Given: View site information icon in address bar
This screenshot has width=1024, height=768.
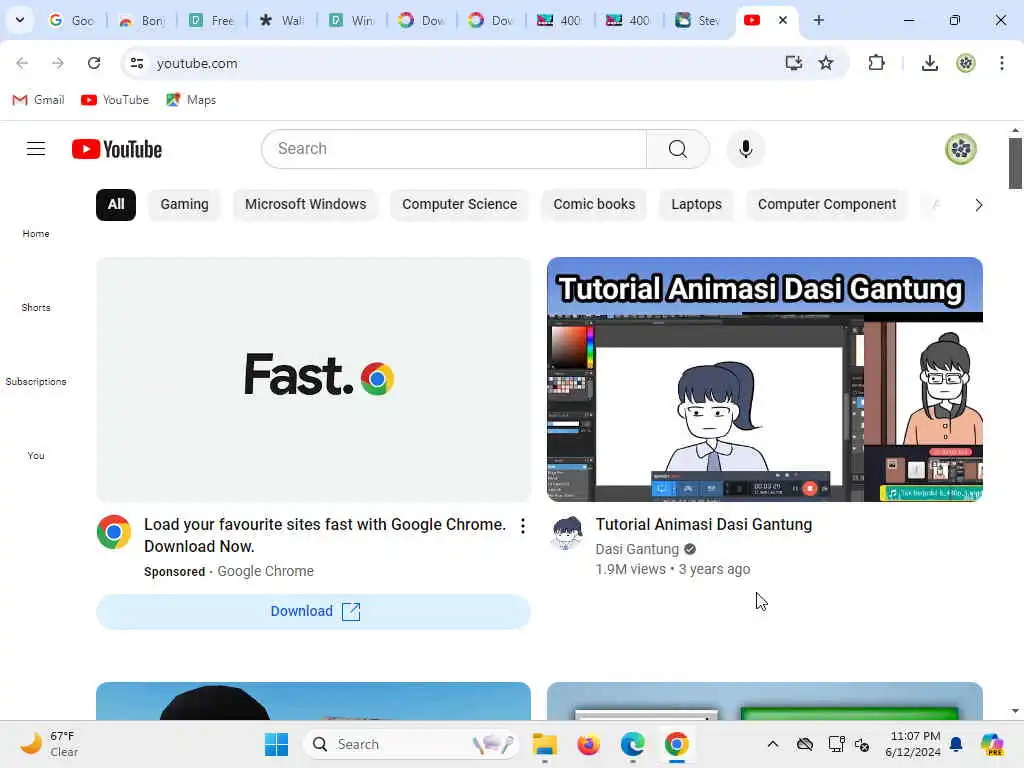Looking at the screenshot, I should pyautogui.click(x=137, y=63).
